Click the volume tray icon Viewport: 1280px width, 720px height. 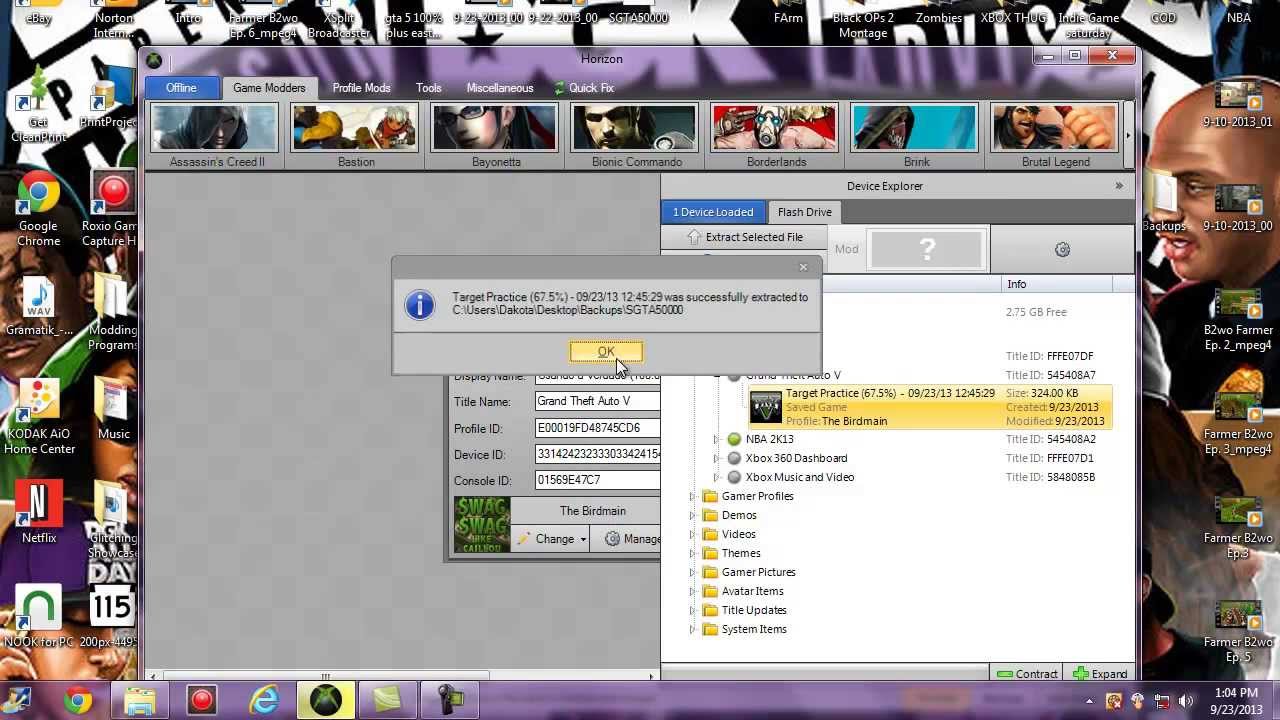(x=1186, y=701)
